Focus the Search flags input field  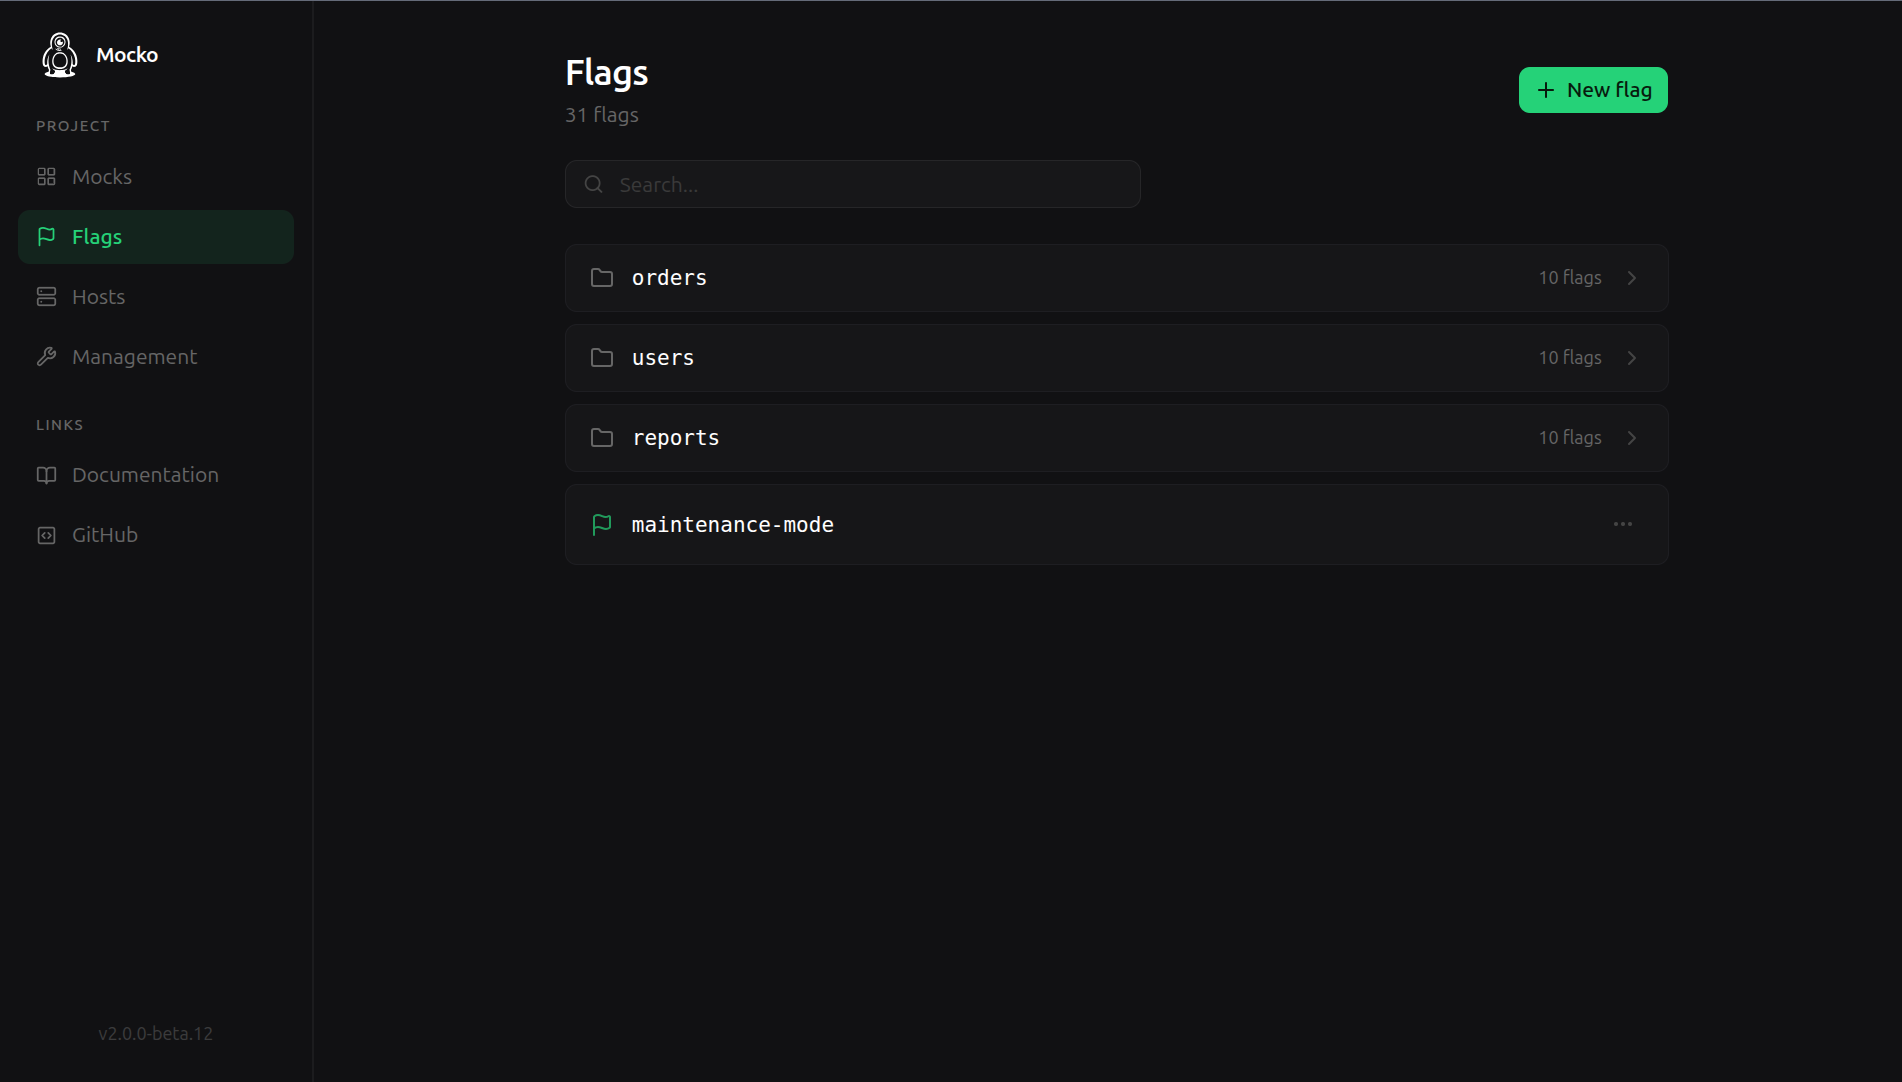coord(853,184)
